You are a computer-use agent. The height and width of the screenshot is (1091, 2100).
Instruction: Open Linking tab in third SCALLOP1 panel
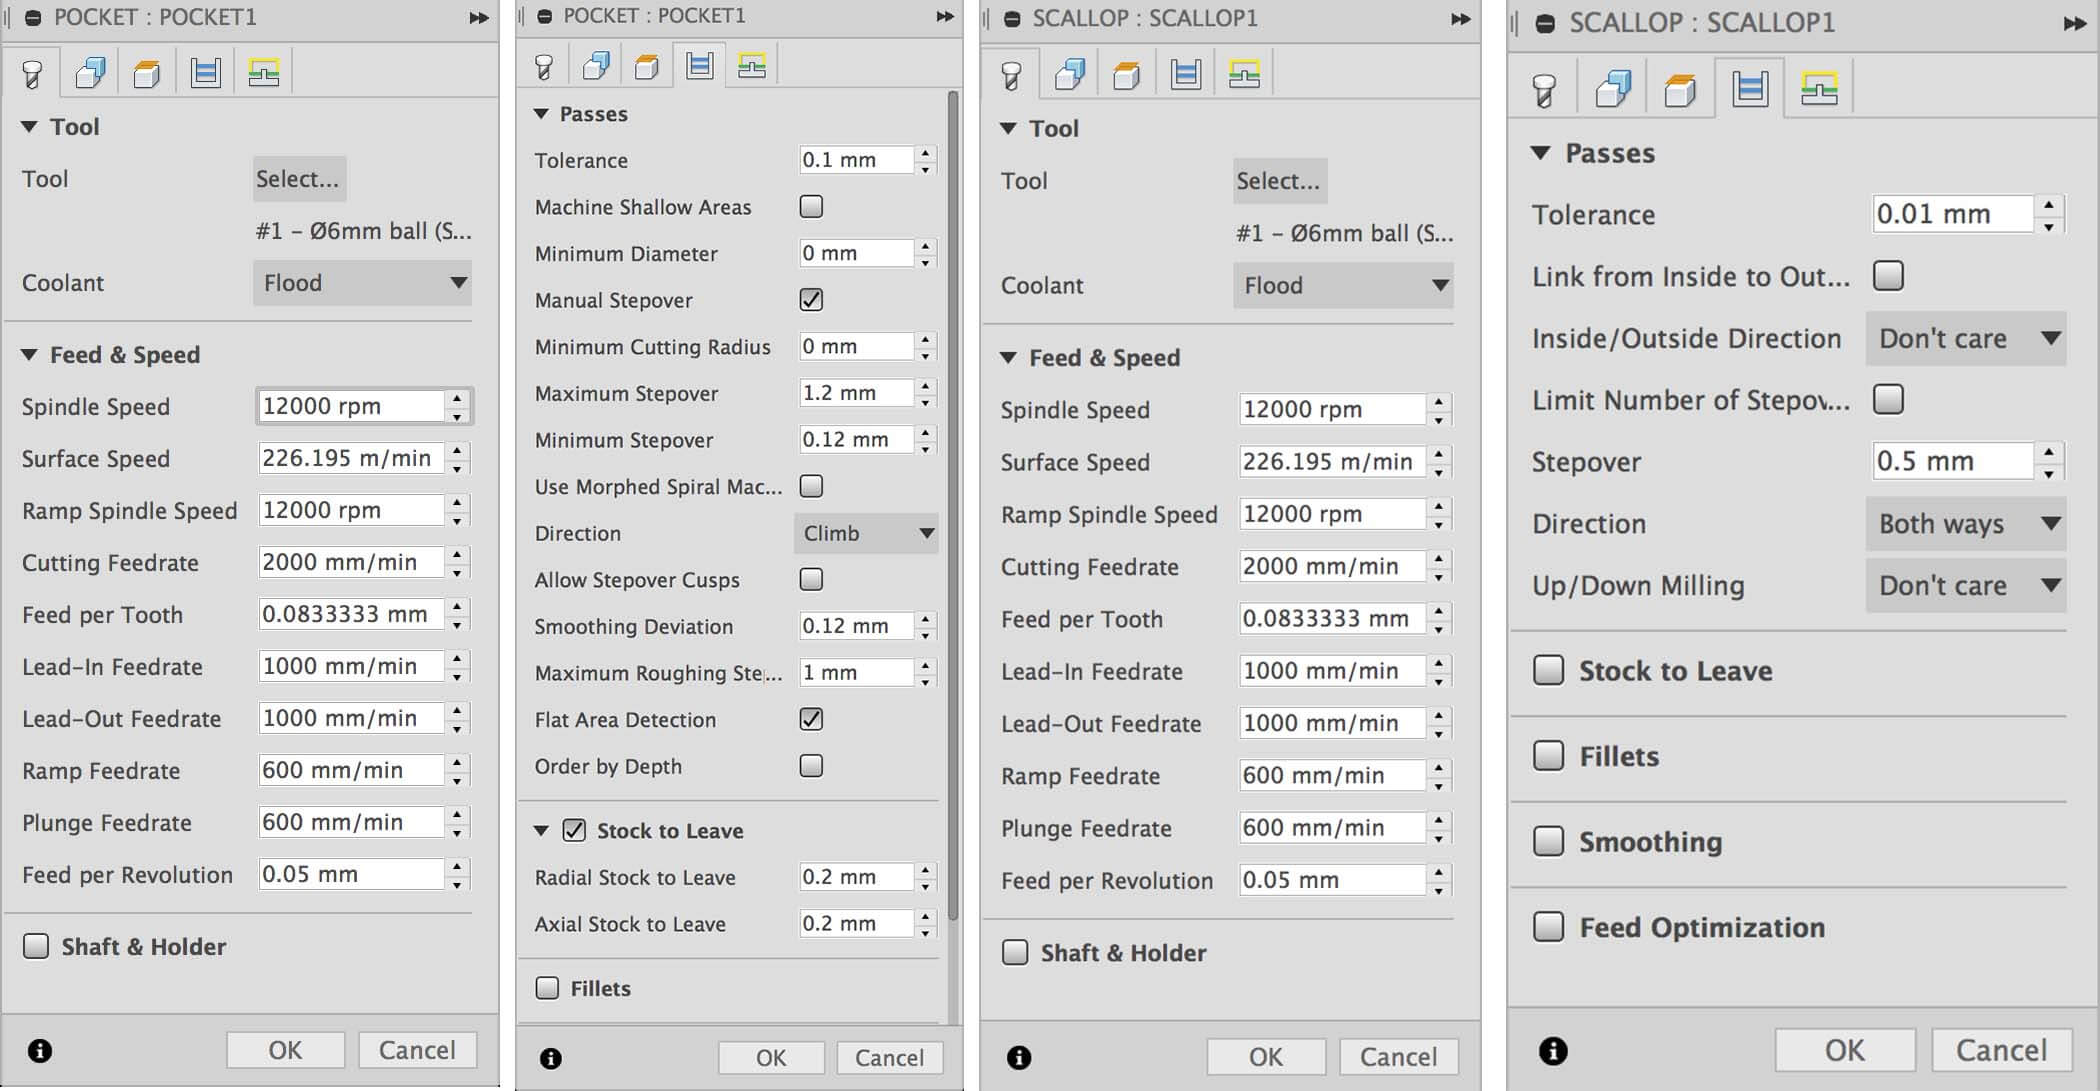click(1243, 75)
